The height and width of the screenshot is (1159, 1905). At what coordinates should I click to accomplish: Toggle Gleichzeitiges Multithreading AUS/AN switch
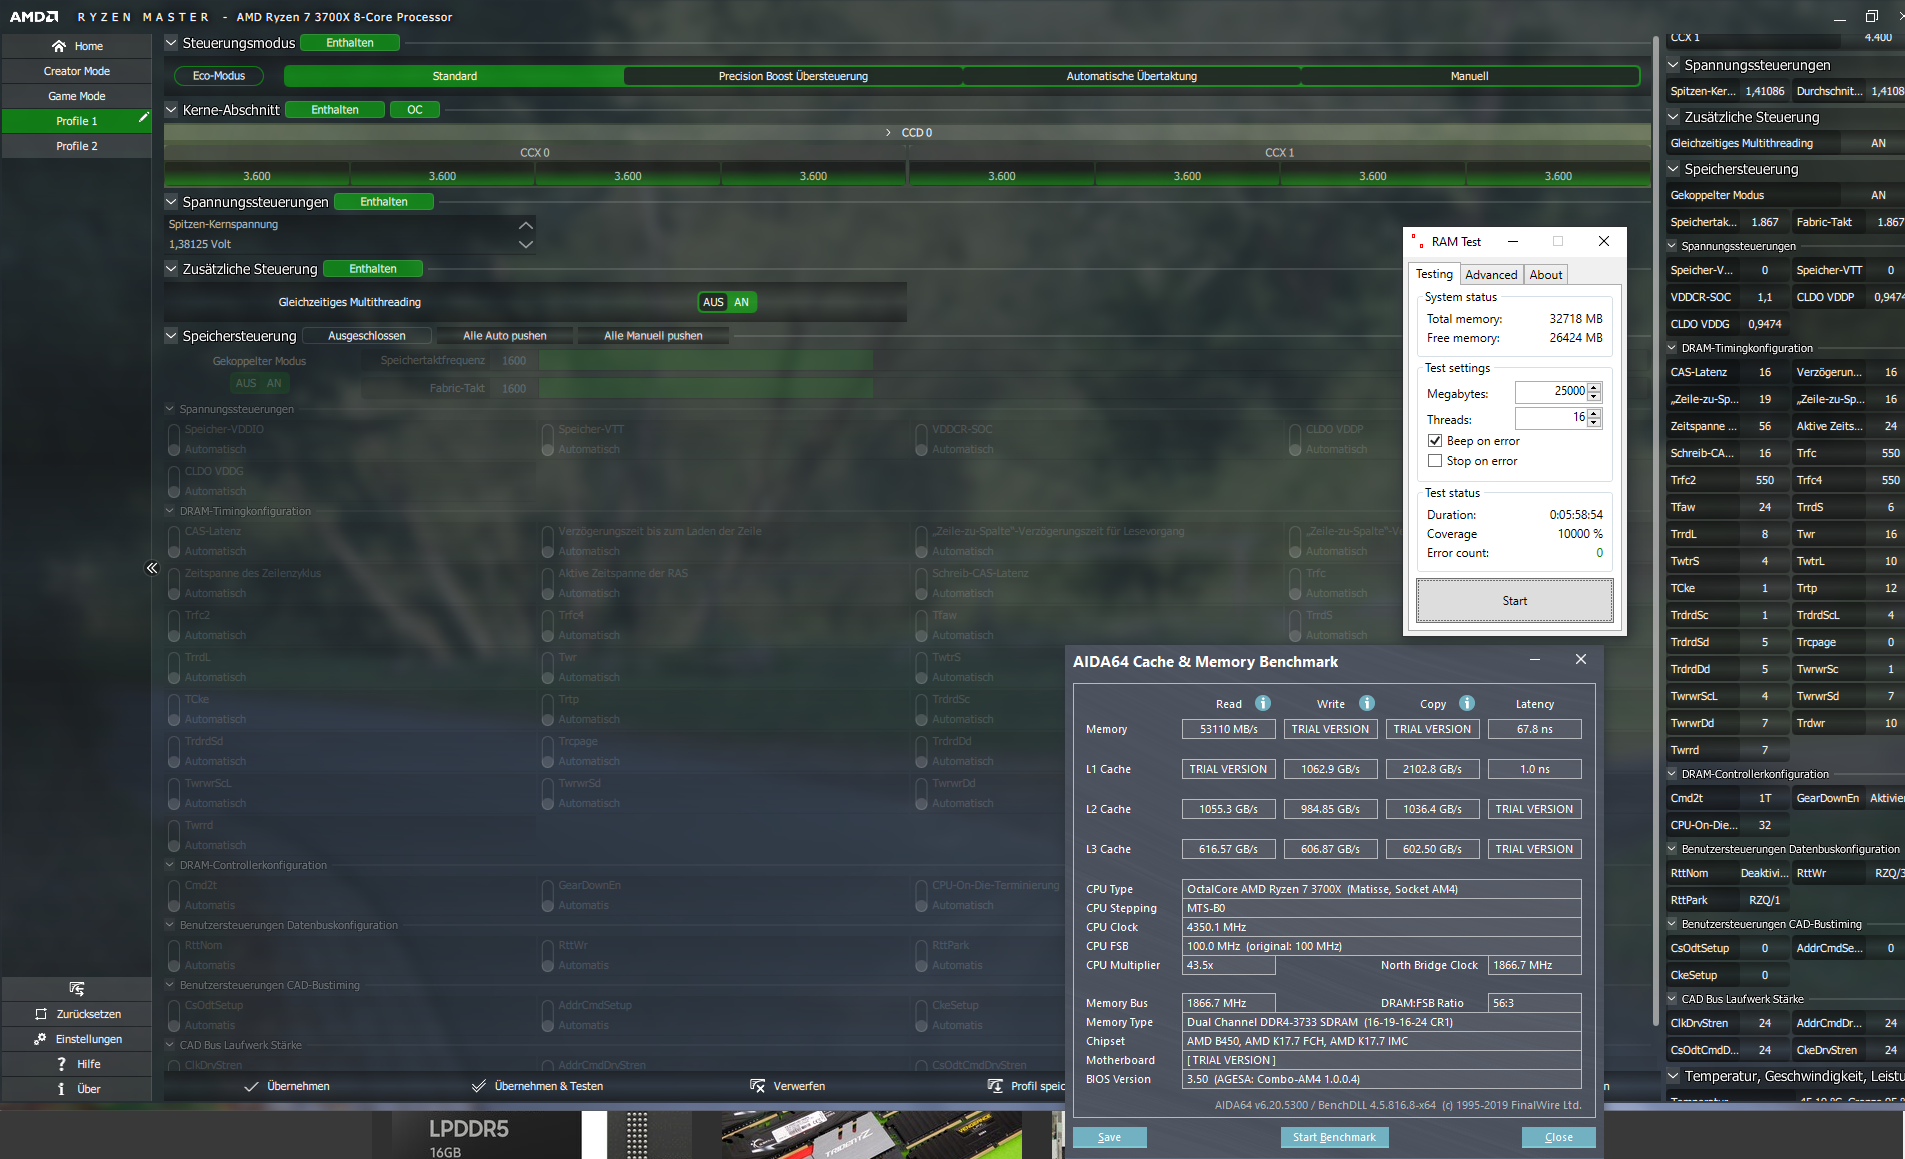click(x=727, y=302)
